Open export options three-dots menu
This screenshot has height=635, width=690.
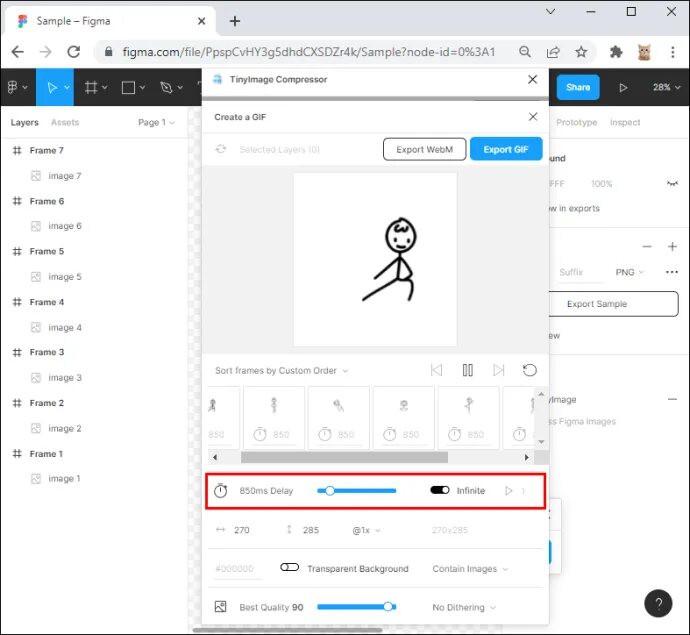click(672, 272)
